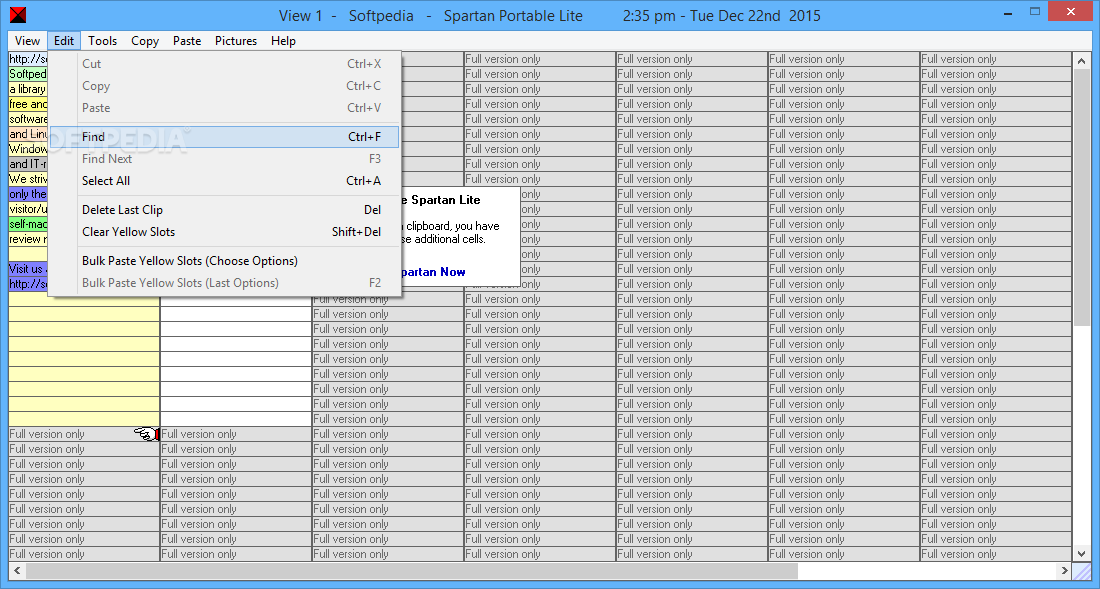Select the 'visitor/u' clip cell
This screenshot has height=589, width=1100.
[x=28, y=209]
